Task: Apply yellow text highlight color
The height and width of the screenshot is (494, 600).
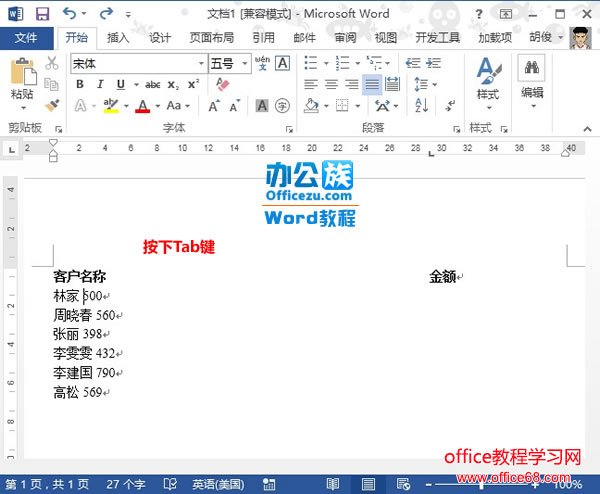Action: click(111, 106)
